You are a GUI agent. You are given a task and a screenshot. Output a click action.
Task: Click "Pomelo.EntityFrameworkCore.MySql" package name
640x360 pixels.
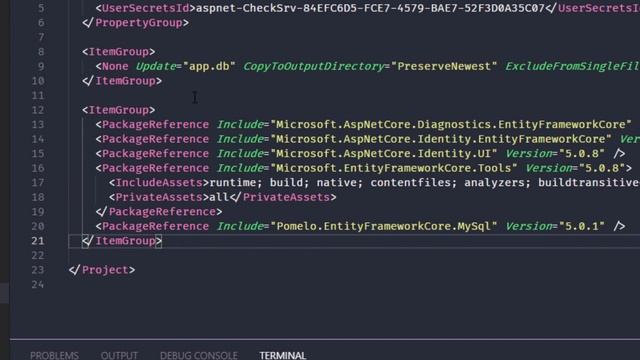pyautogui.click(x=384, y=226)
